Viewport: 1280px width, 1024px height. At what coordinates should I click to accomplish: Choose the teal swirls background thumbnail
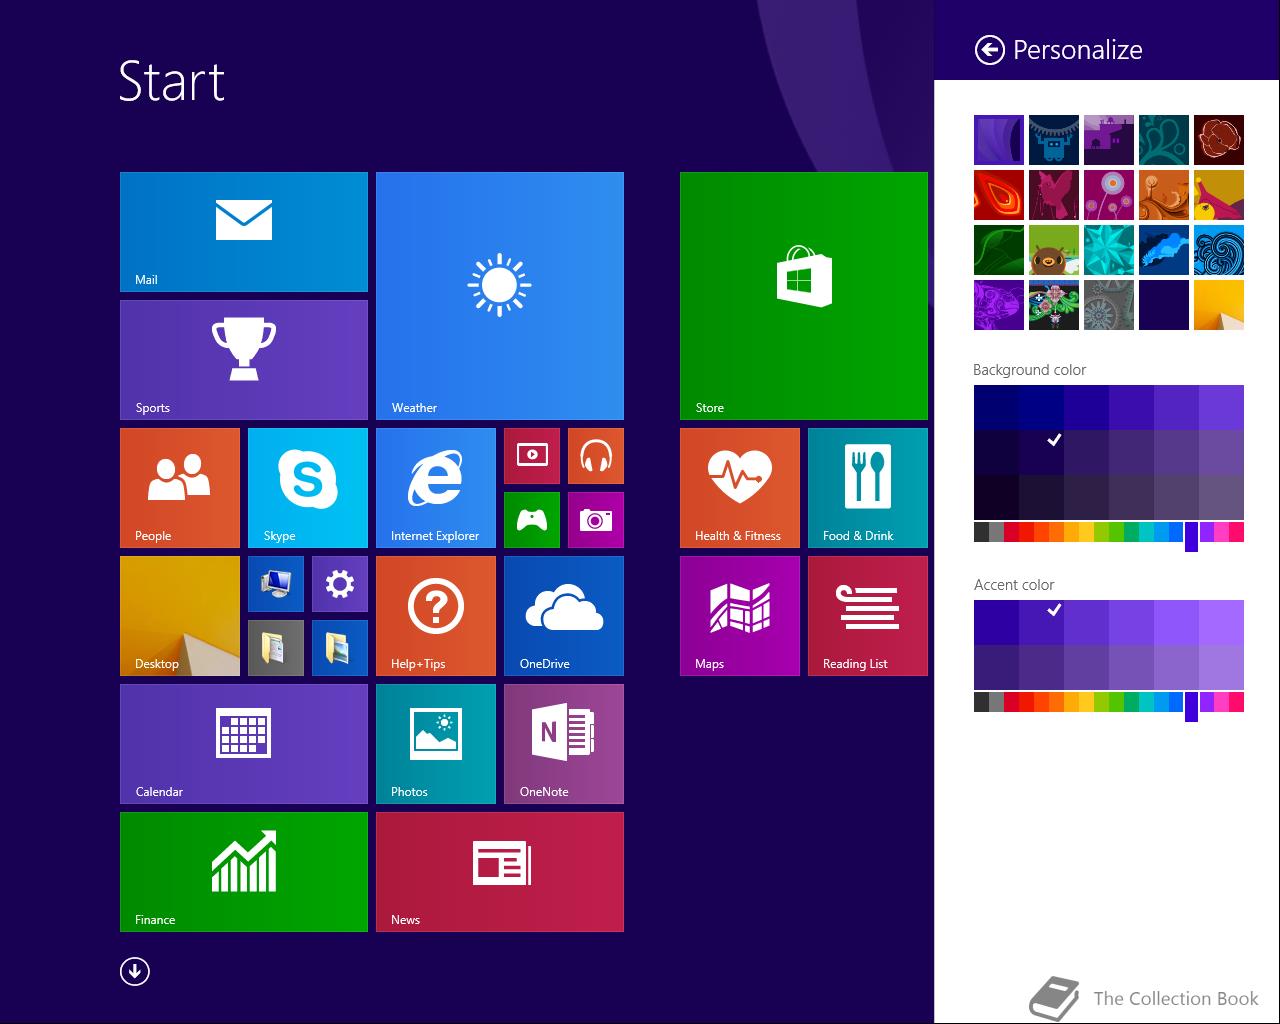point(1164,140)
